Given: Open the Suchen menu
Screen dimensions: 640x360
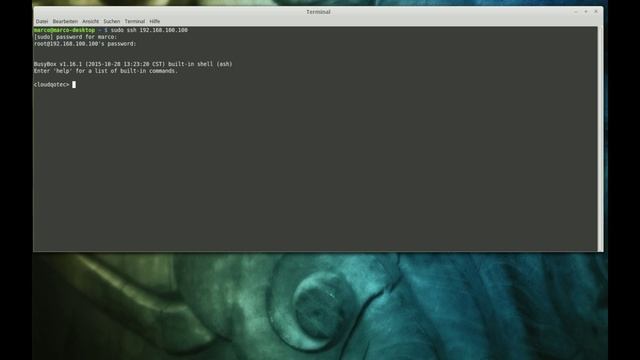Looking at the screenshot, I should (111, 21).
